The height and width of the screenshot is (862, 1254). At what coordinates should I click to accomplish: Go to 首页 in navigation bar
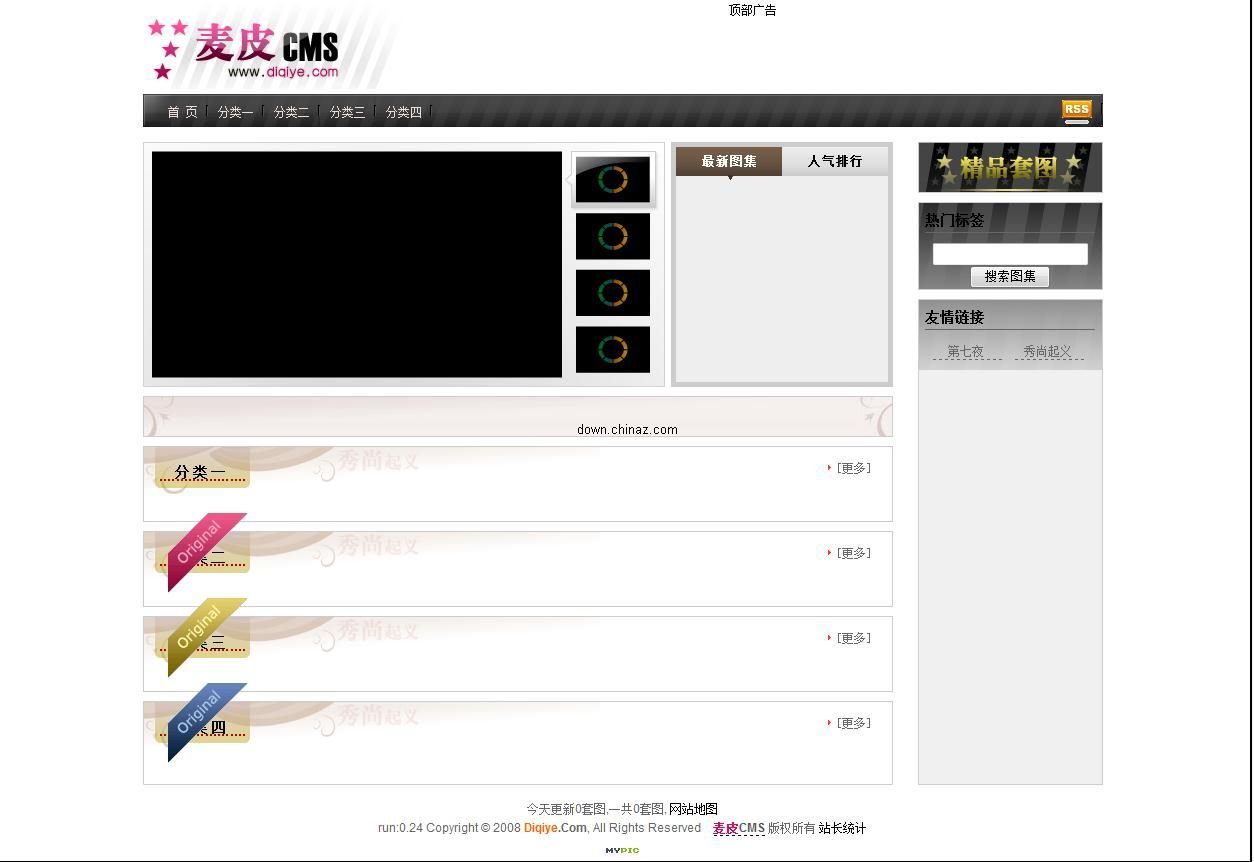pos(182,112)
